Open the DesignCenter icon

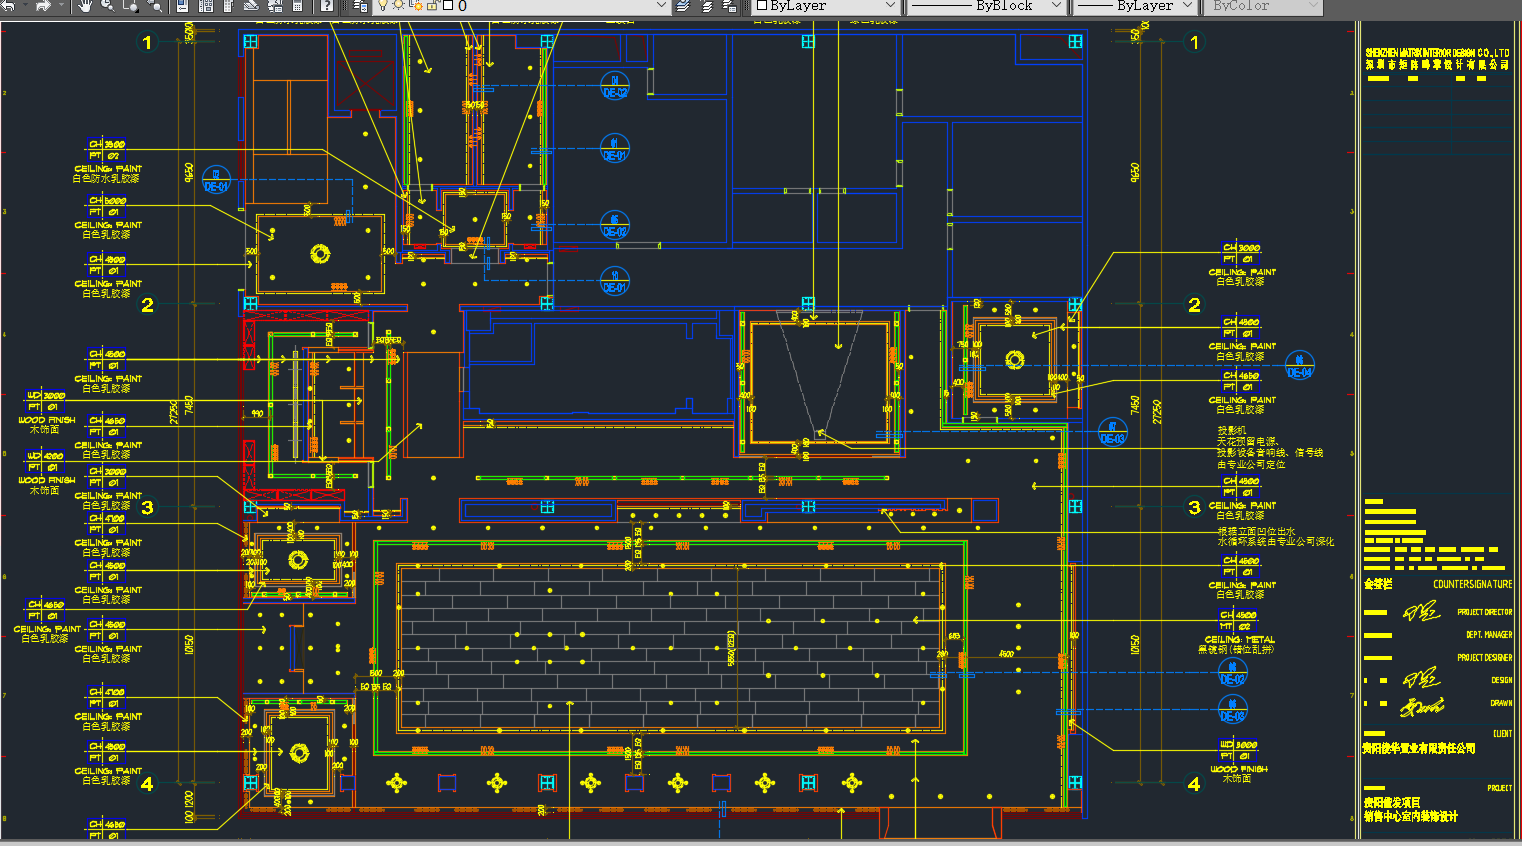205,5
